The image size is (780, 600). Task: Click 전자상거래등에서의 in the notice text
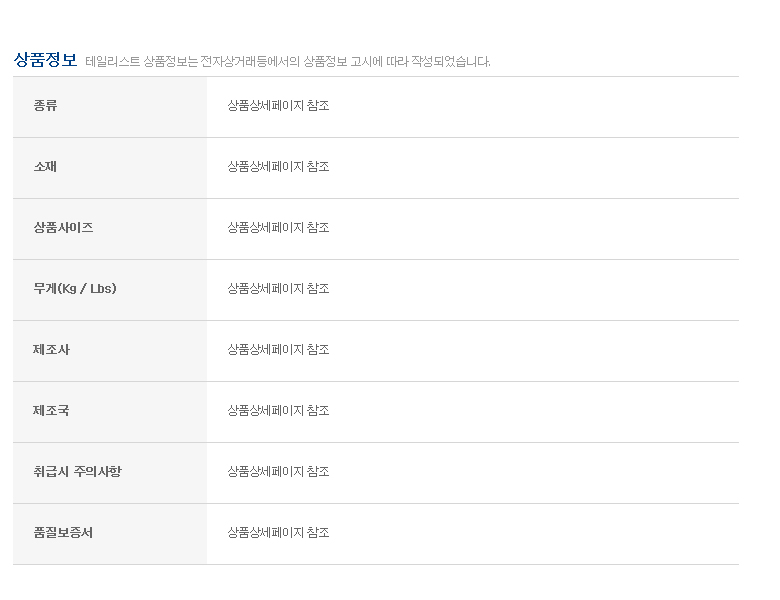coord(250,62)
